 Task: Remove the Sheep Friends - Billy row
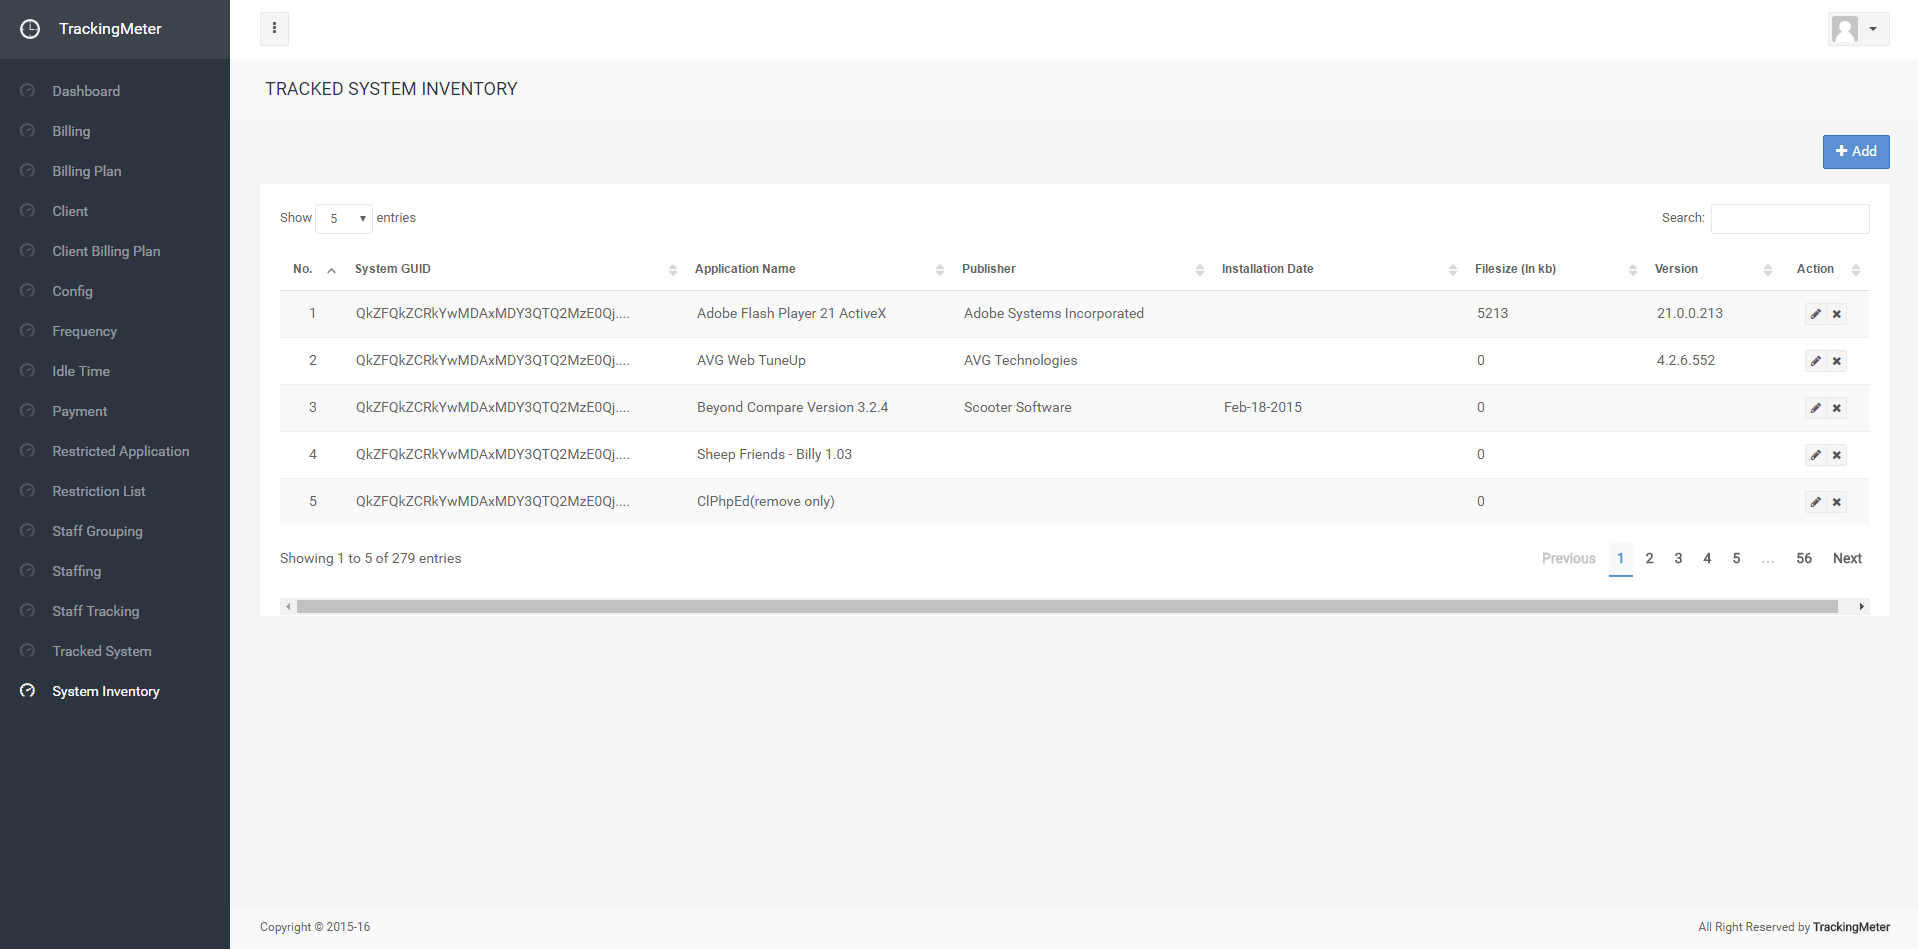pos(1837,455)
